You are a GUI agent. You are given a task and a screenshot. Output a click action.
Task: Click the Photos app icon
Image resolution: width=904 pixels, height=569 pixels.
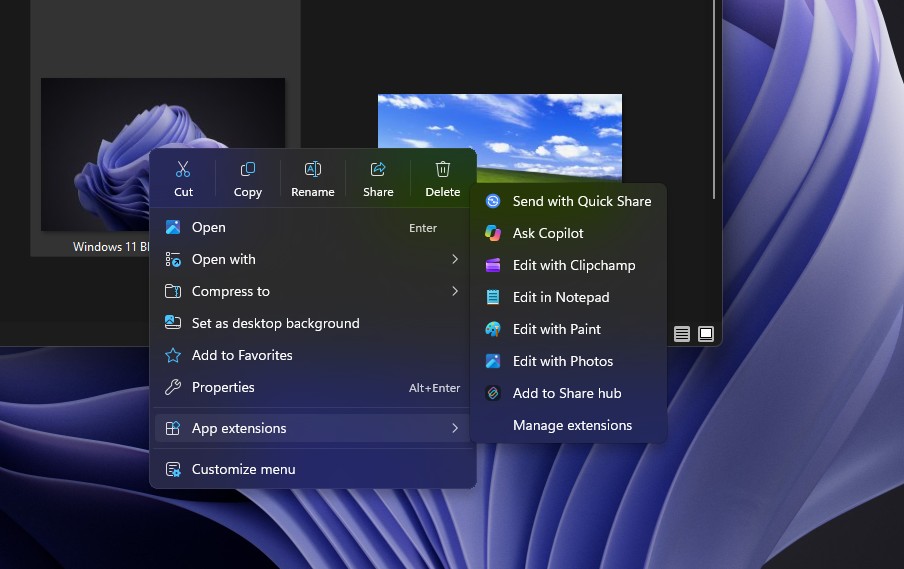[x=493, y=361]
